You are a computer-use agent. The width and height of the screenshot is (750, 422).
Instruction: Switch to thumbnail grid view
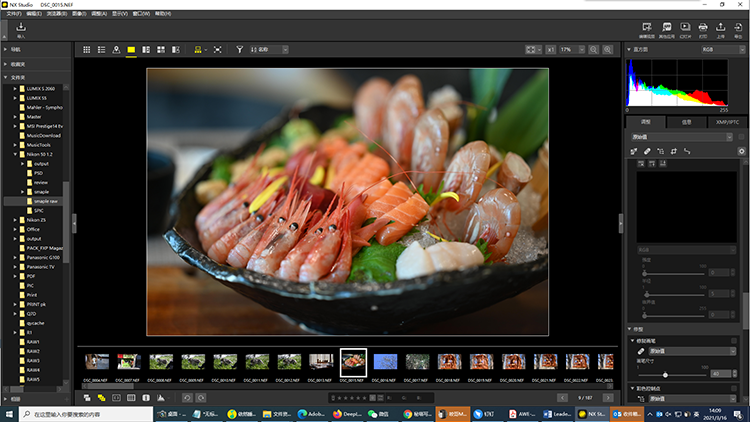pos(87,49)
